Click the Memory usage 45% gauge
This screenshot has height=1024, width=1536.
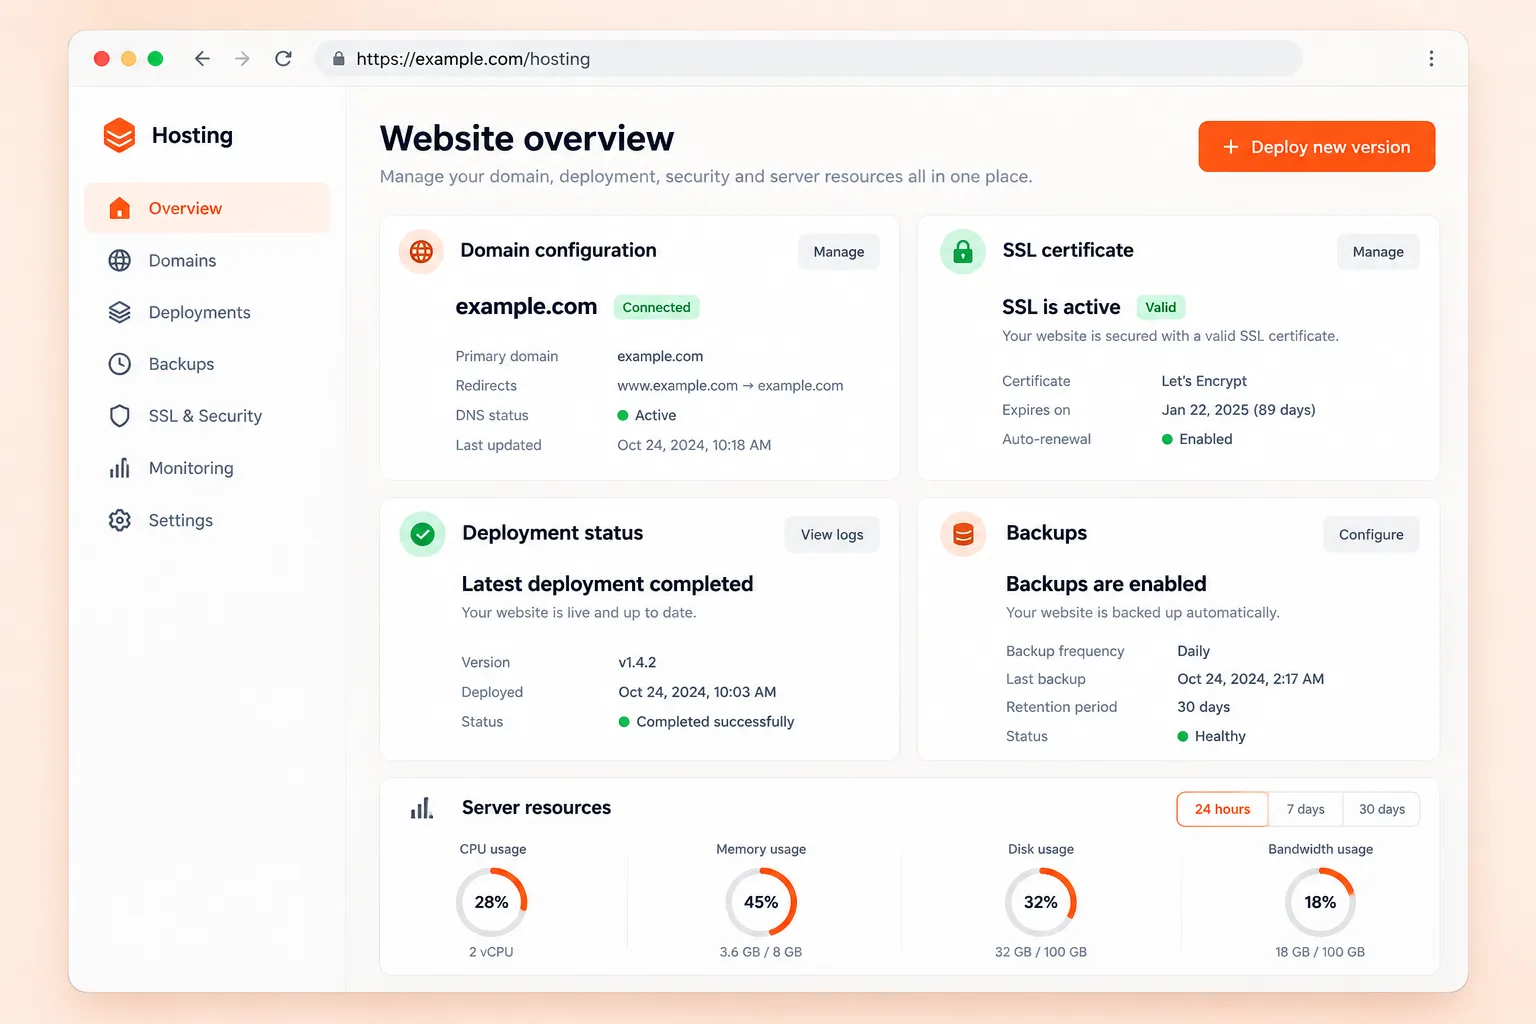point(761,902)
